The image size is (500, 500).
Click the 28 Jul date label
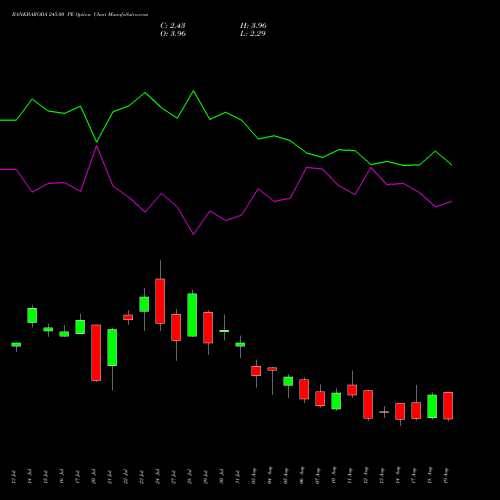point(190,477)
